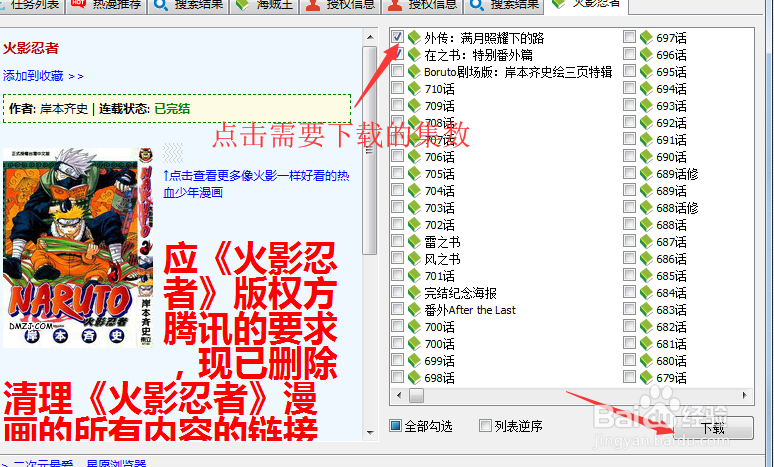Click the status text 已完结
Image resolution: width=774 pixels, height=467 pixels.
click(x=172, y=108)
